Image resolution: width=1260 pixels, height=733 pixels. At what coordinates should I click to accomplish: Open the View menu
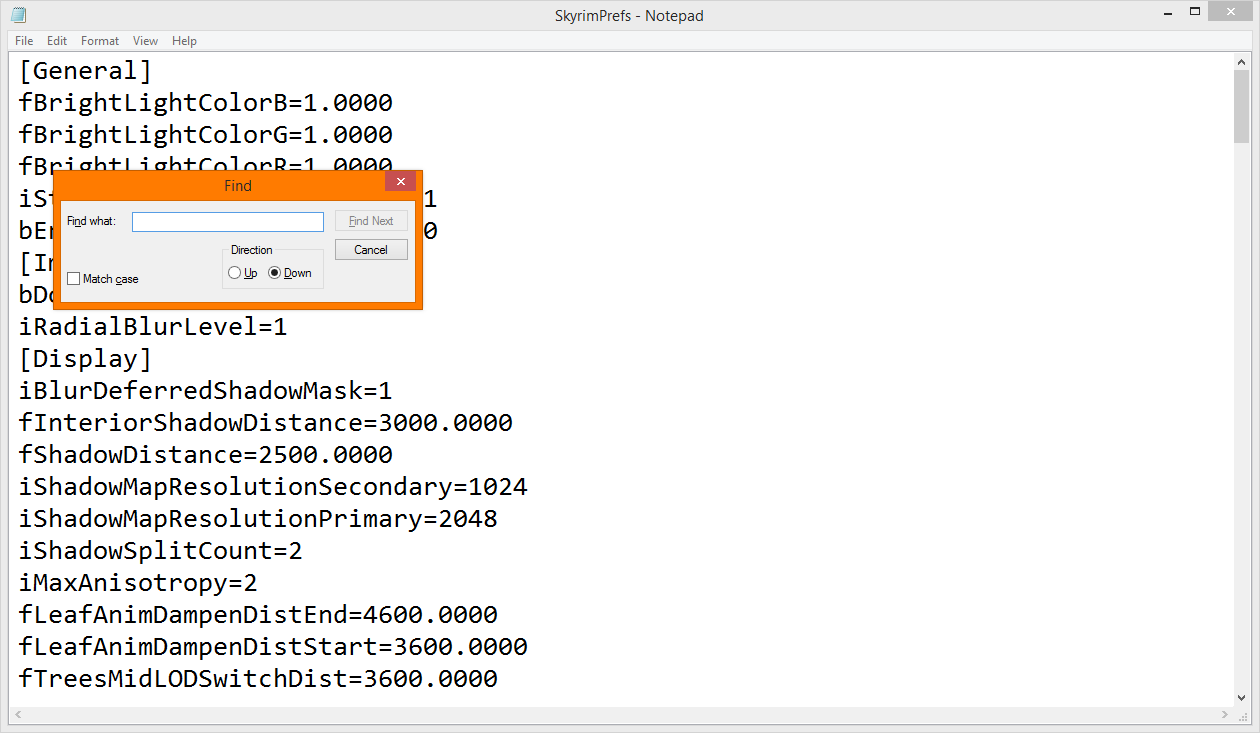pos(146,41)
